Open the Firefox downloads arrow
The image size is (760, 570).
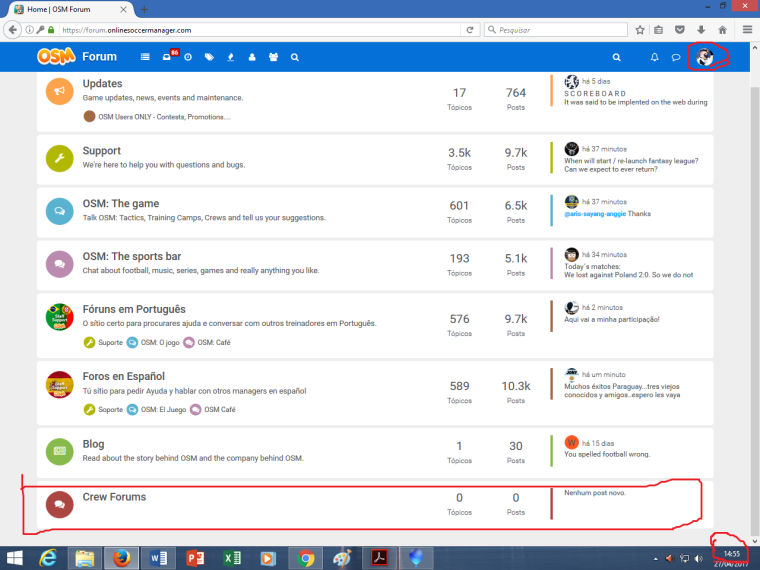coord(701,30)
